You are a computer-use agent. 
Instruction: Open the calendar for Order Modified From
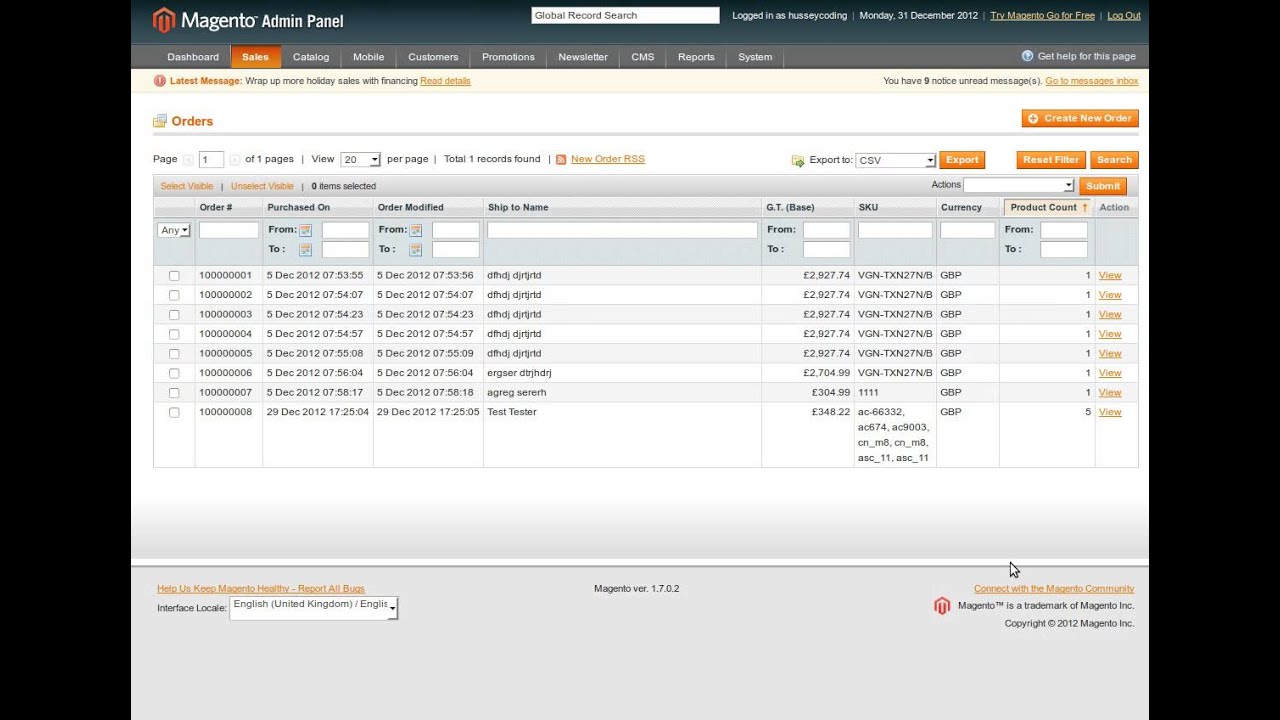coord(415,230)
